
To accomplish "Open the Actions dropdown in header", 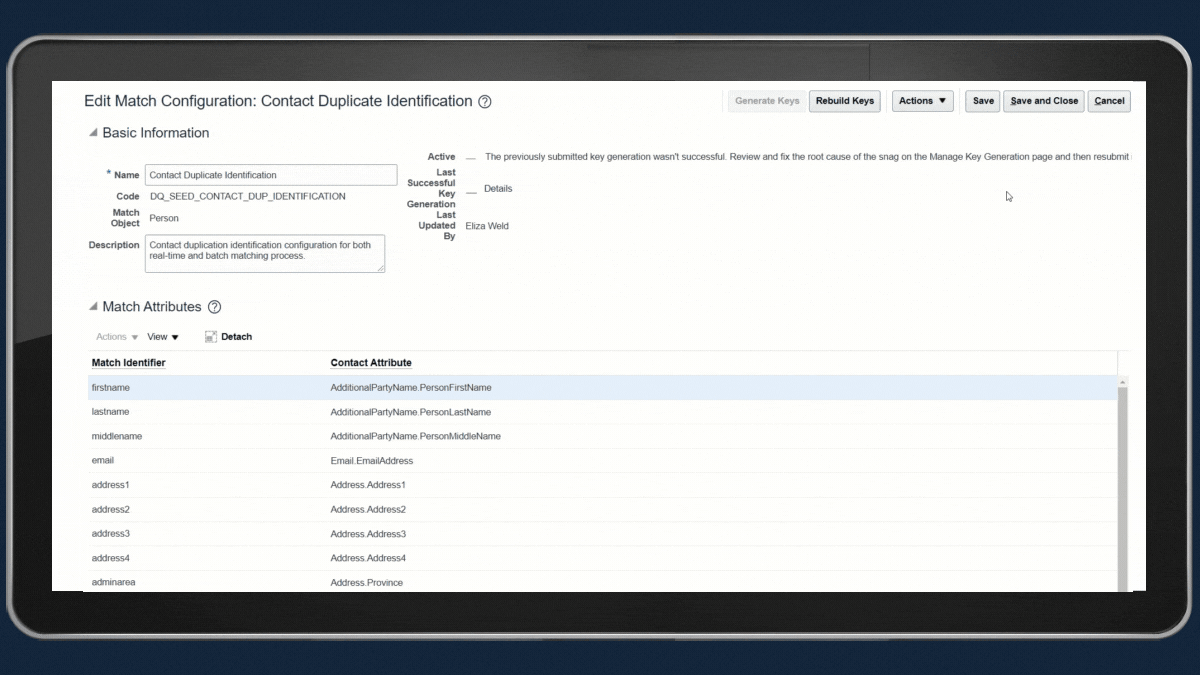I will pyautogui.click(x=922, y=101).
